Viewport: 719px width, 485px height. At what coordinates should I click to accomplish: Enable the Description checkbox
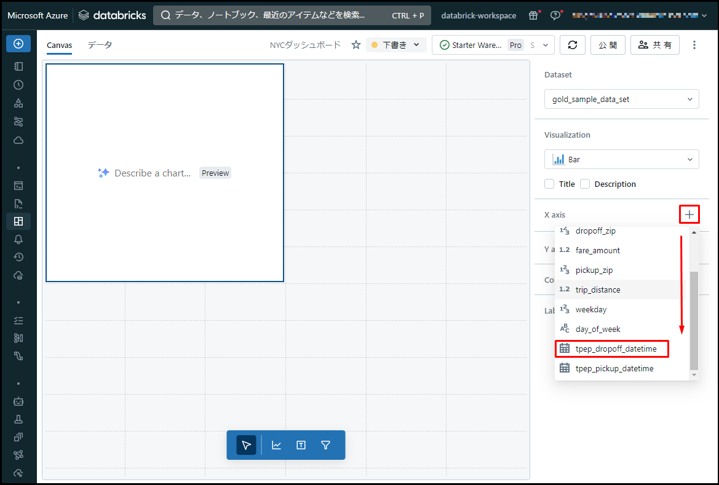(x=585, y=184)
